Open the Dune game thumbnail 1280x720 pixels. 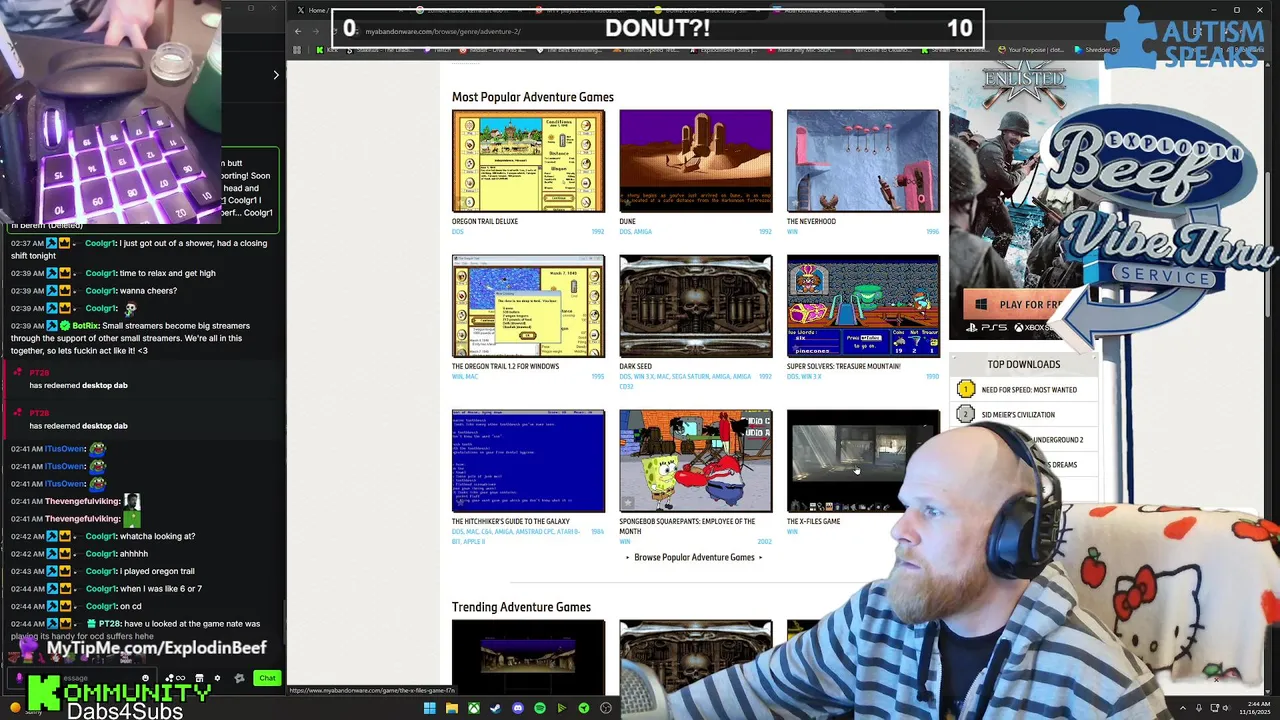(x=695, y=161)
